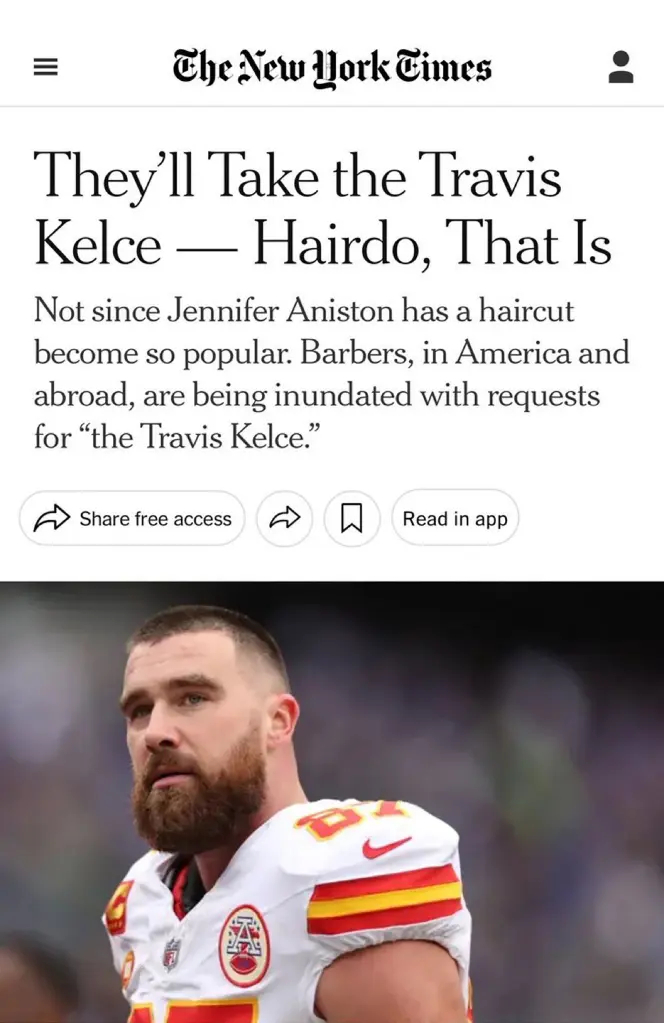The height and width of the screenshot is (1023, 664).
Task: Click the round patch on the jersey chest
Action: point(244,945)
